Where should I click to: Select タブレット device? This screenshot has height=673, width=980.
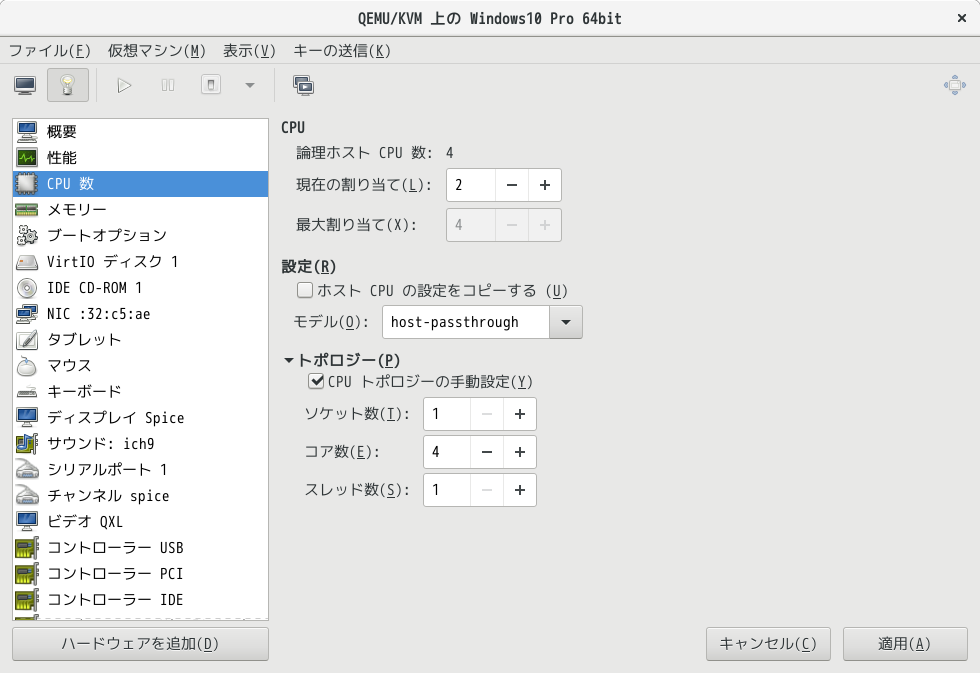(141, 339)
